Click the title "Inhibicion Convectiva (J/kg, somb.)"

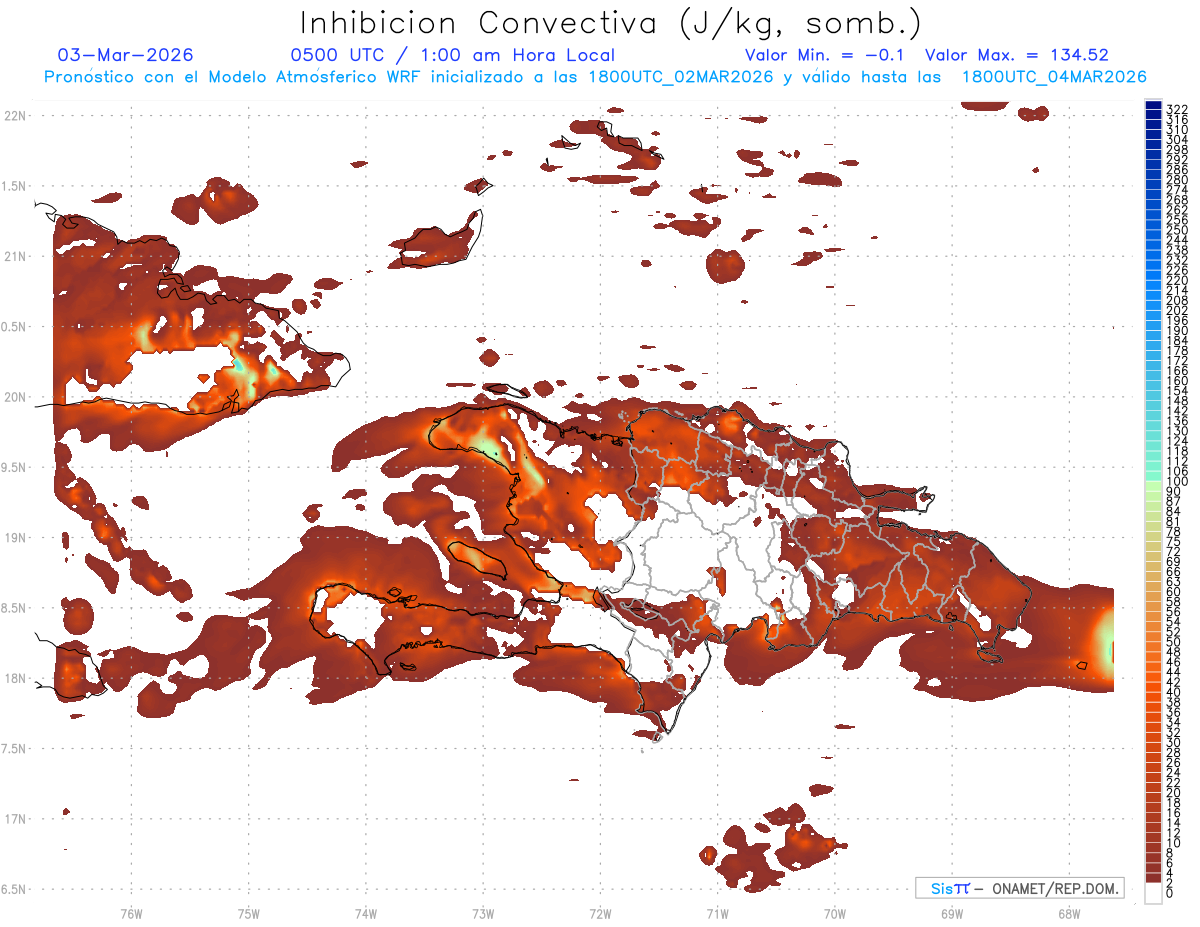point(611,23)
